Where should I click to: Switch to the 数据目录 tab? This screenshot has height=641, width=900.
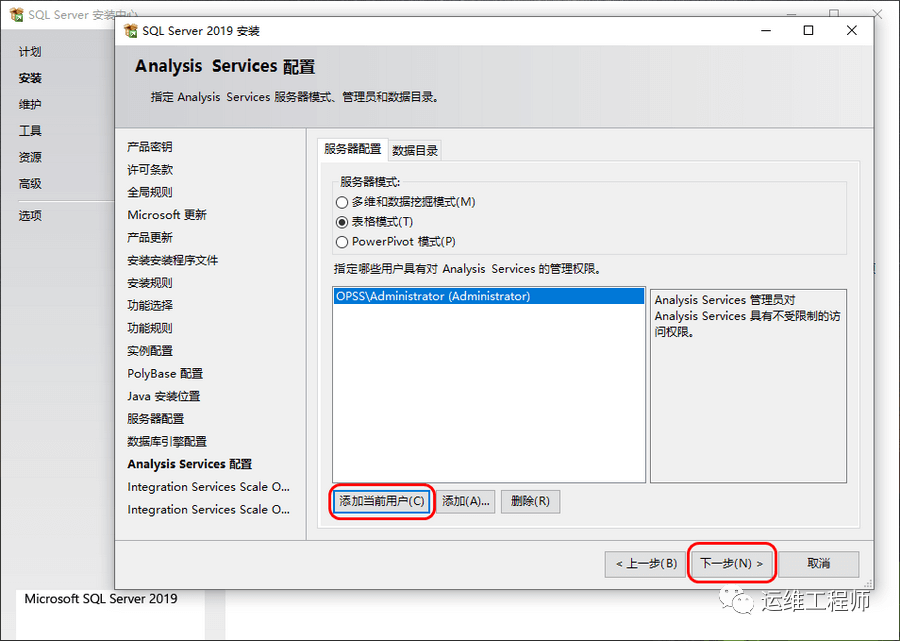pyautogui.click(x=415, y=150)
